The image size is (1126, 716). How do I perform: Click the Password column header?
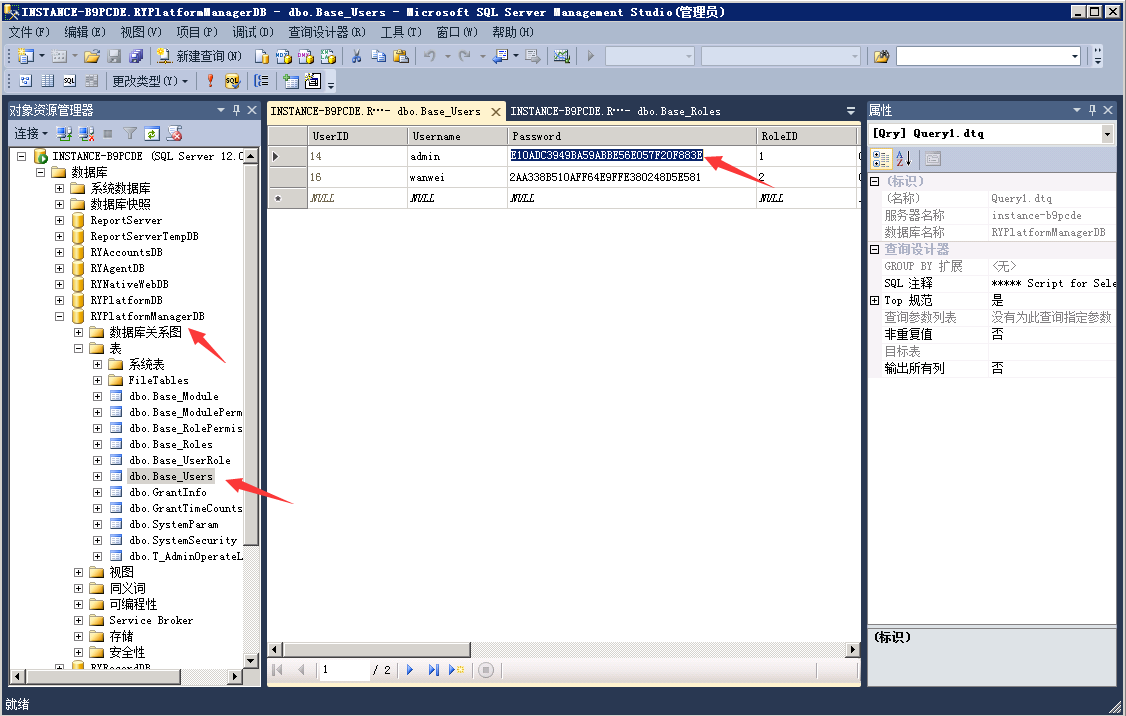(x=632, y=136)
